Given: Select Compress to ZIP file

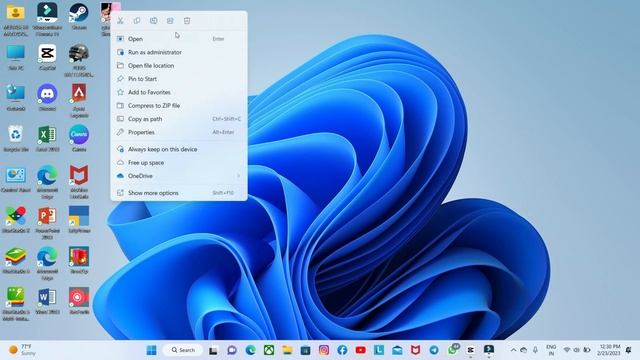Looking at the screenshot, I should 179,106.
